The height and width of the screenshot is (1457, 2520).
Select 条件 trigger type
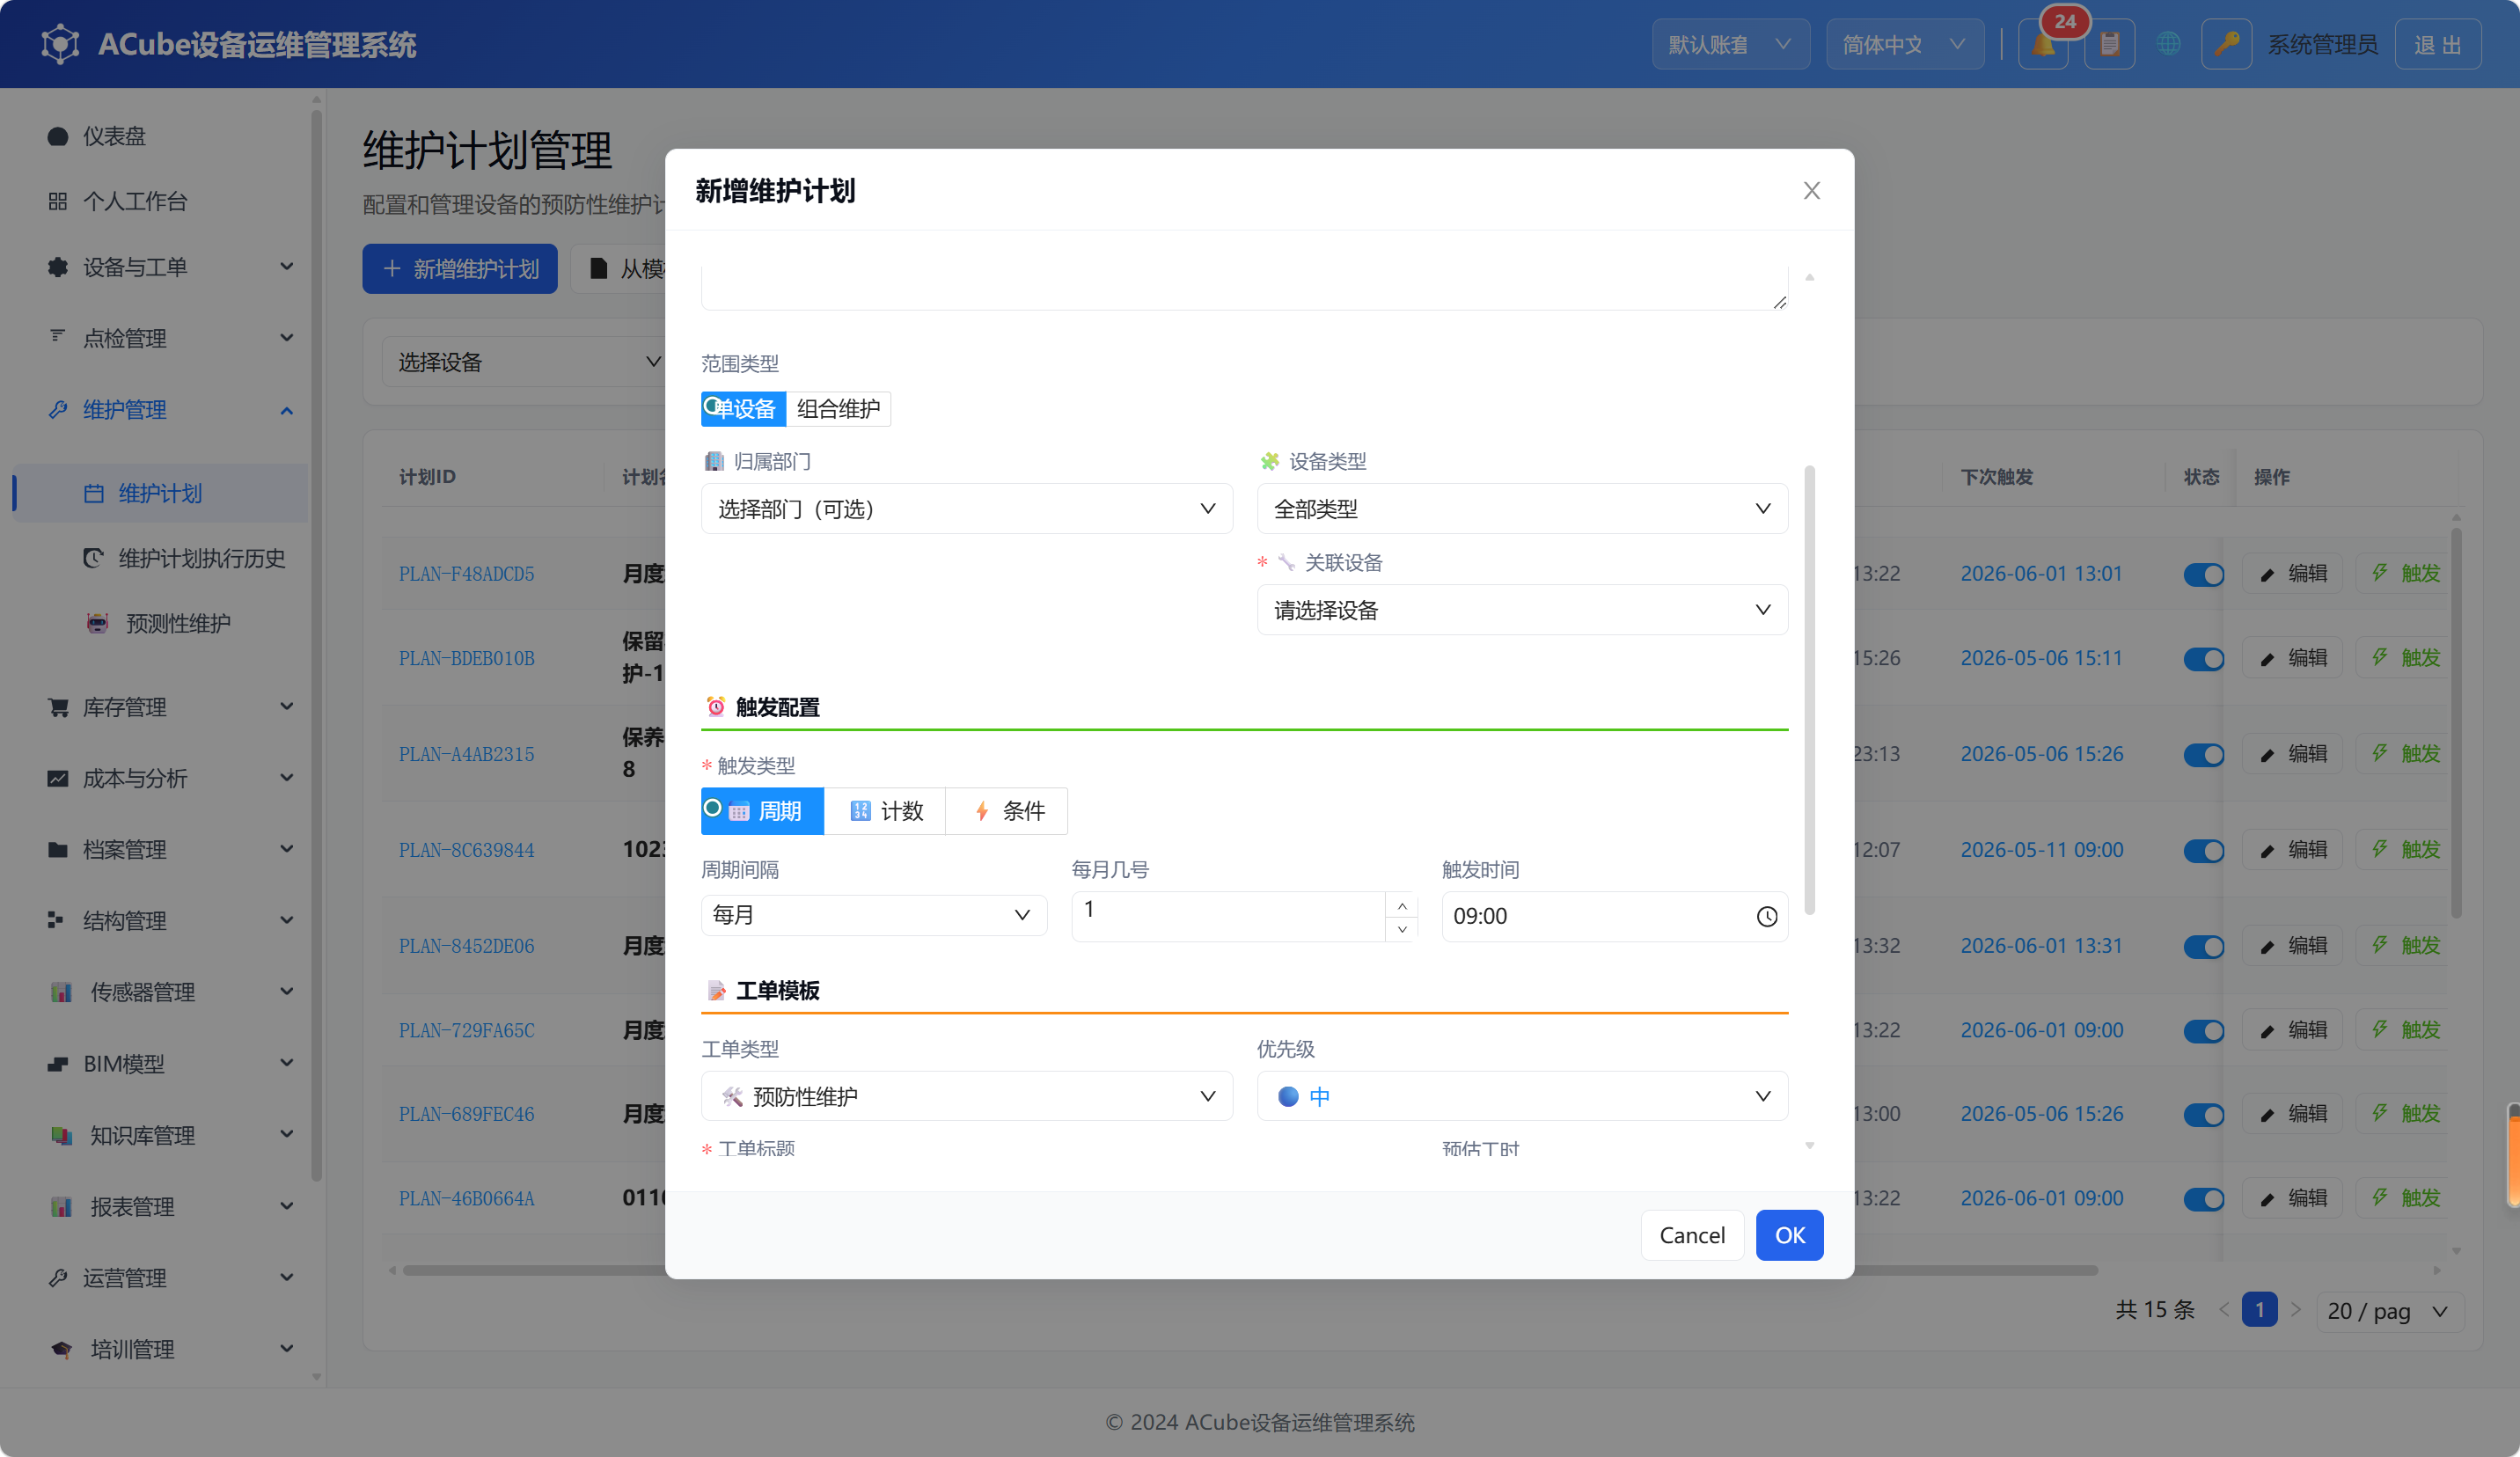[x=1007, y=810]
